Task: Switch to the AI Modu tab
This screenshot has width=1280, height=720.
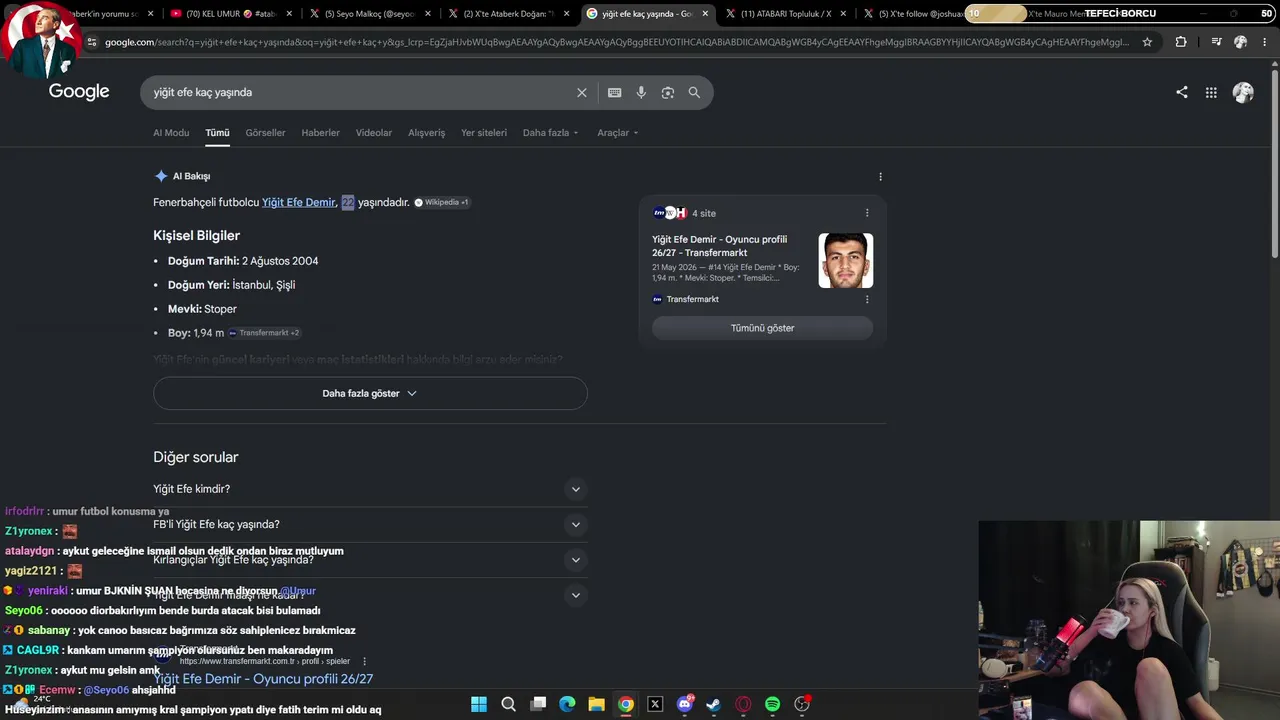Action: 171,133
